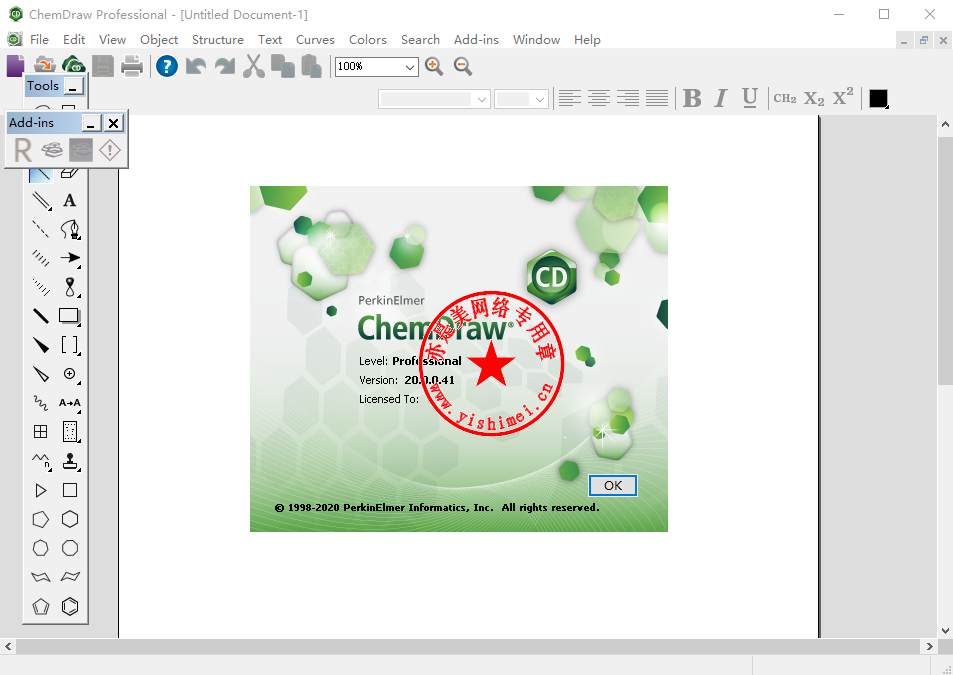Select the Multiple bonds tool

[x=41, y=200]
